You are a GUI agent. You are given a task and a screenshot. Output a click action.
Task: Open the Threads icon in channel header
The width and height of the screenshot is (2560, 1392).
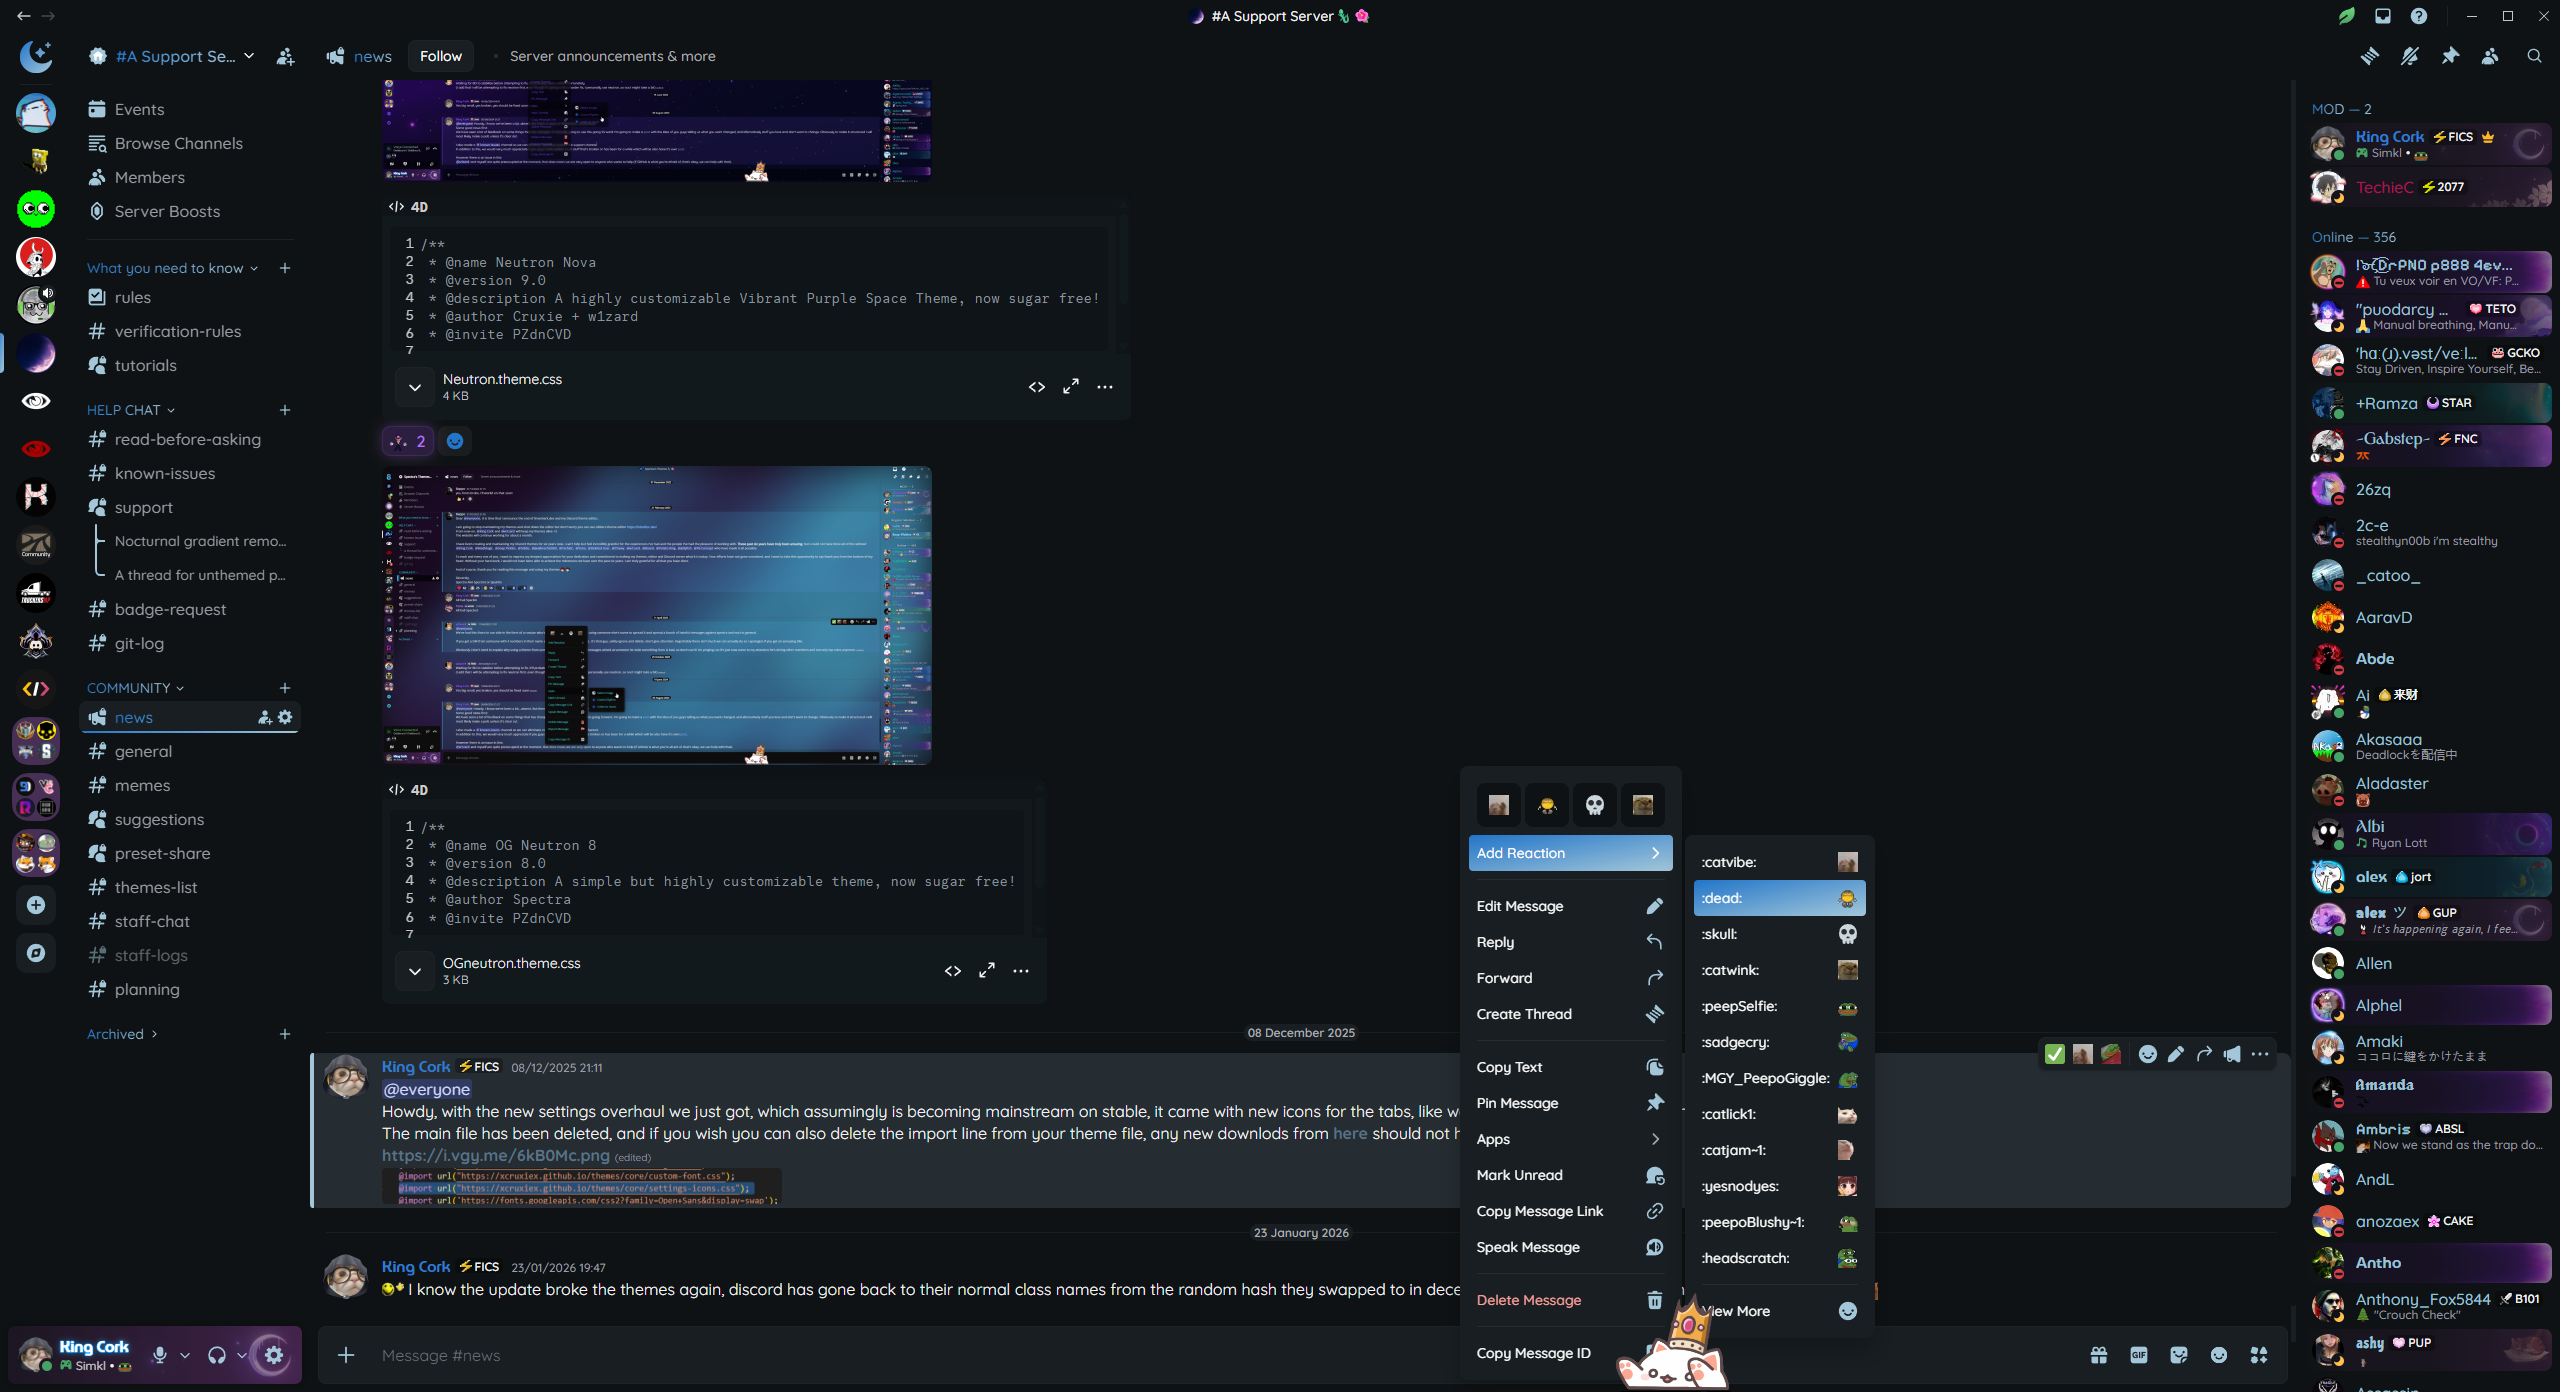click(x=2369, y=56)
